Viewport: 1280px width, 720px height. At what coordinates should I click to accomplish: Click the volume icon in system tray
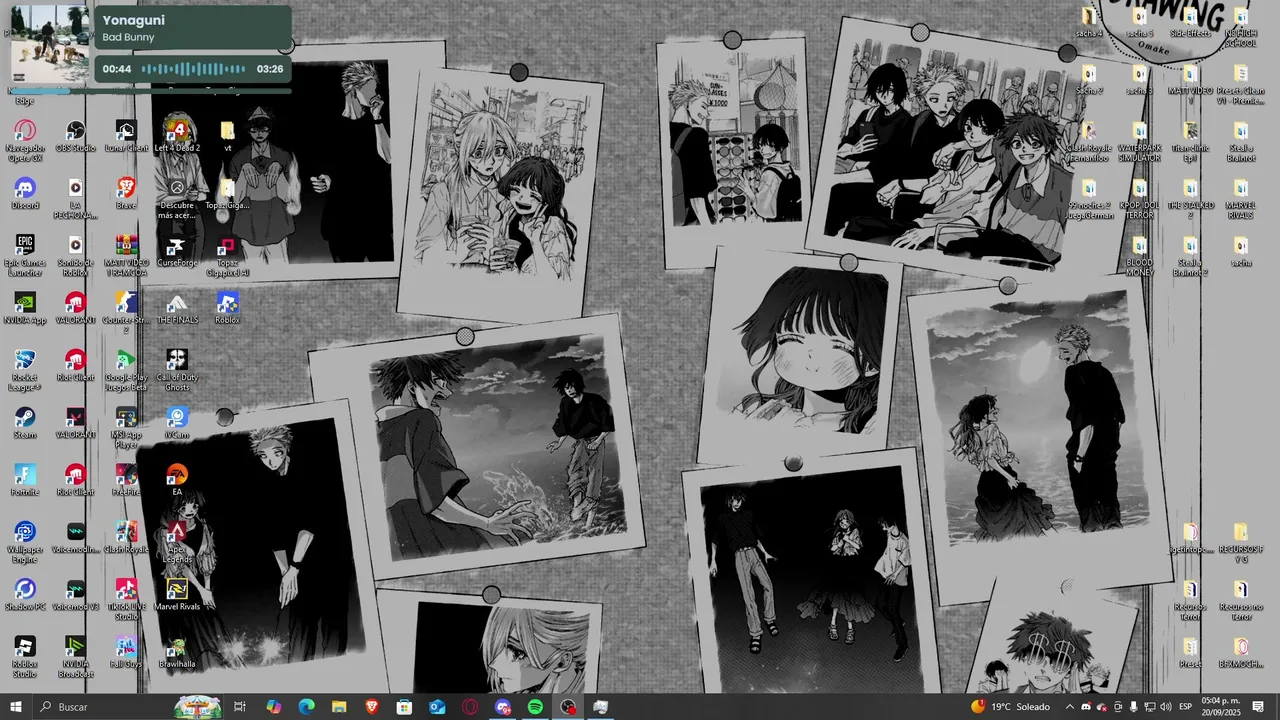[x=1165, y=707]
